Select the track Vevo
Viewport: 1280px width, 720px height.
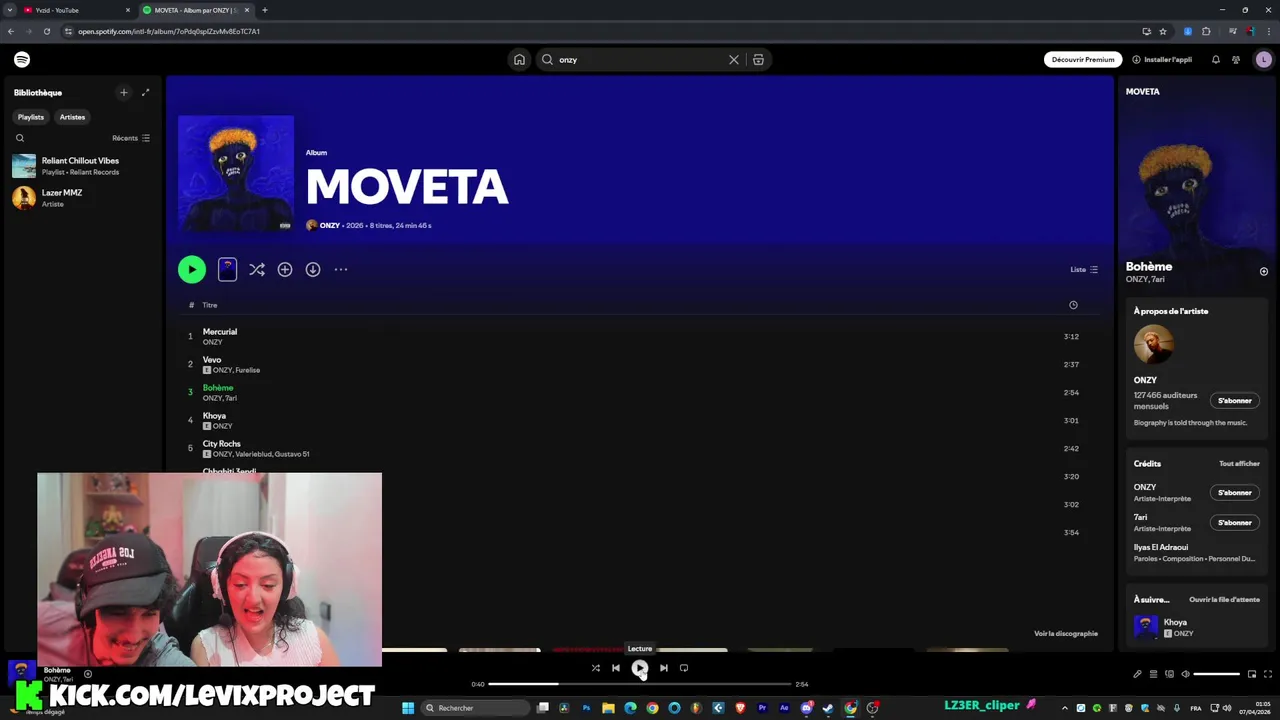point(212,360)
